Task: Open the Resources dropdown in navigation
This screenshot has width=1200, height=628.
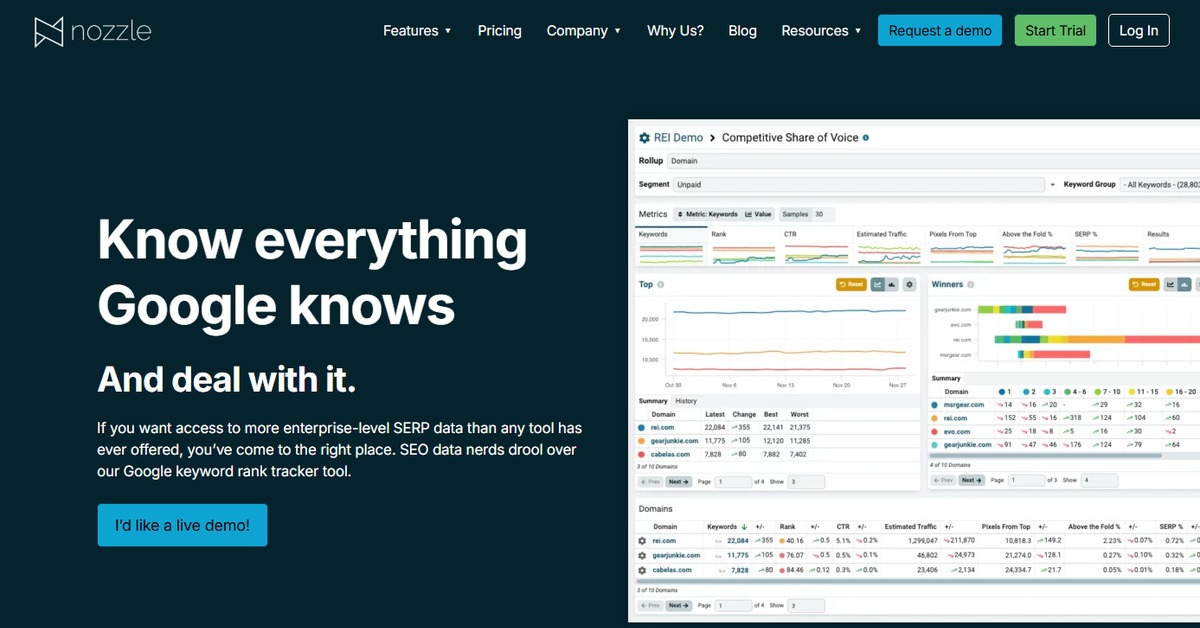Action: (821, 31)
